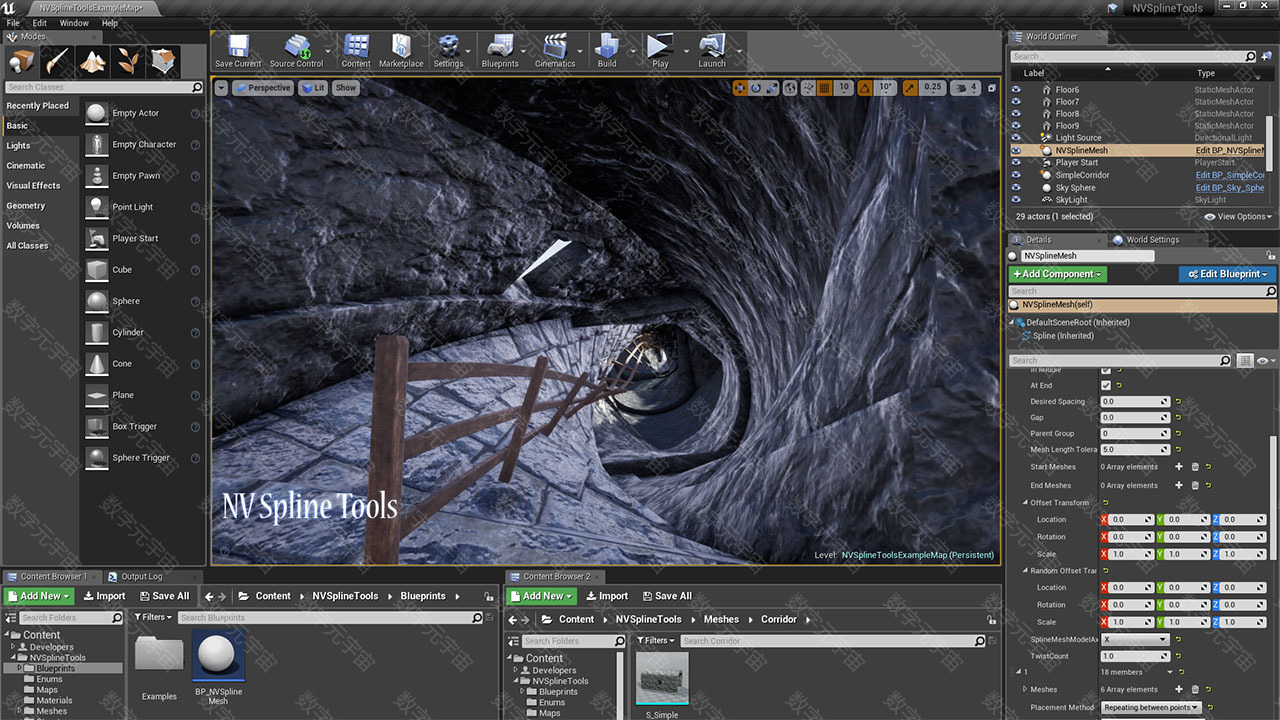Open the Blueprints toolbar icon
This screenshot has height=720, width=1280.
pyautogui.click(x=500, y=50)
